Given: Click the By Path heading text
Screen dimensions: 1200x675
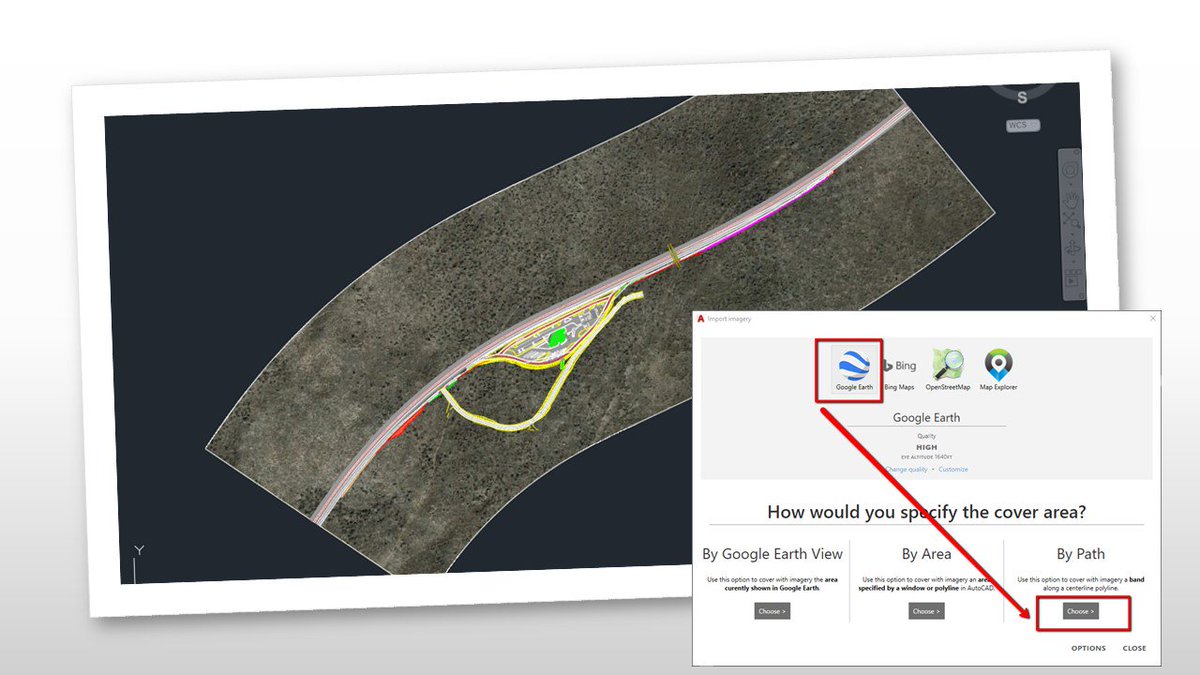Looking at the screenshot, I should (1080, 554).
